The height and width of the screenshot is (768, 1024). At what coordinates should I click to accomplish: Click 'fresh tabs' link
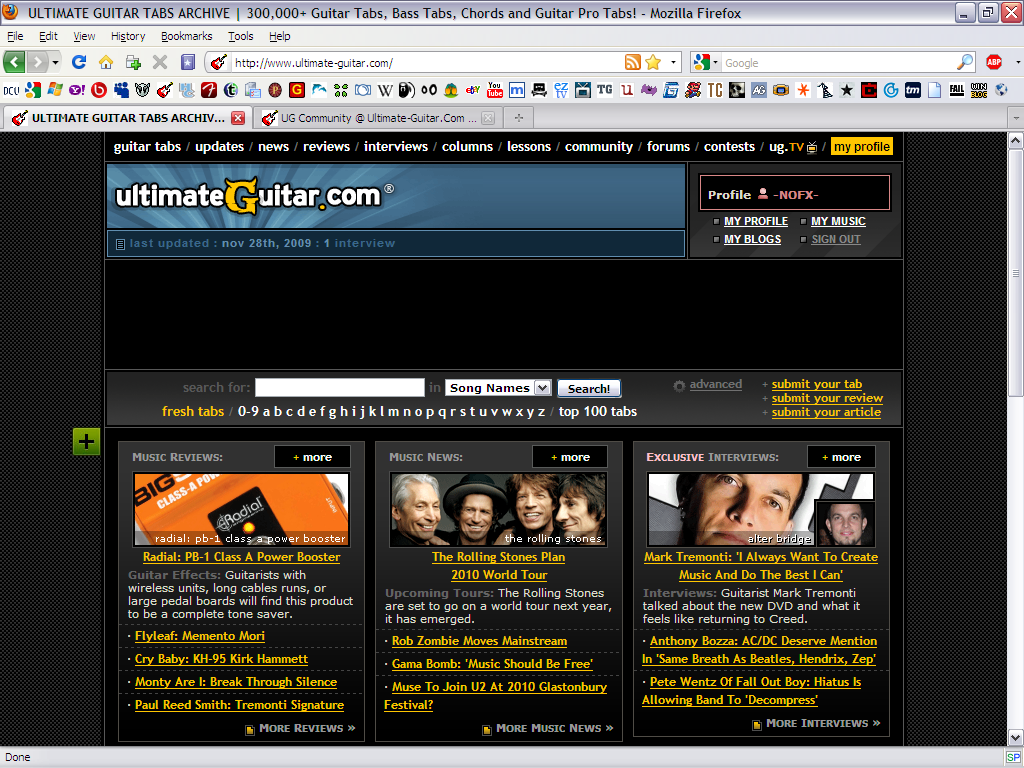pos(193,411)
